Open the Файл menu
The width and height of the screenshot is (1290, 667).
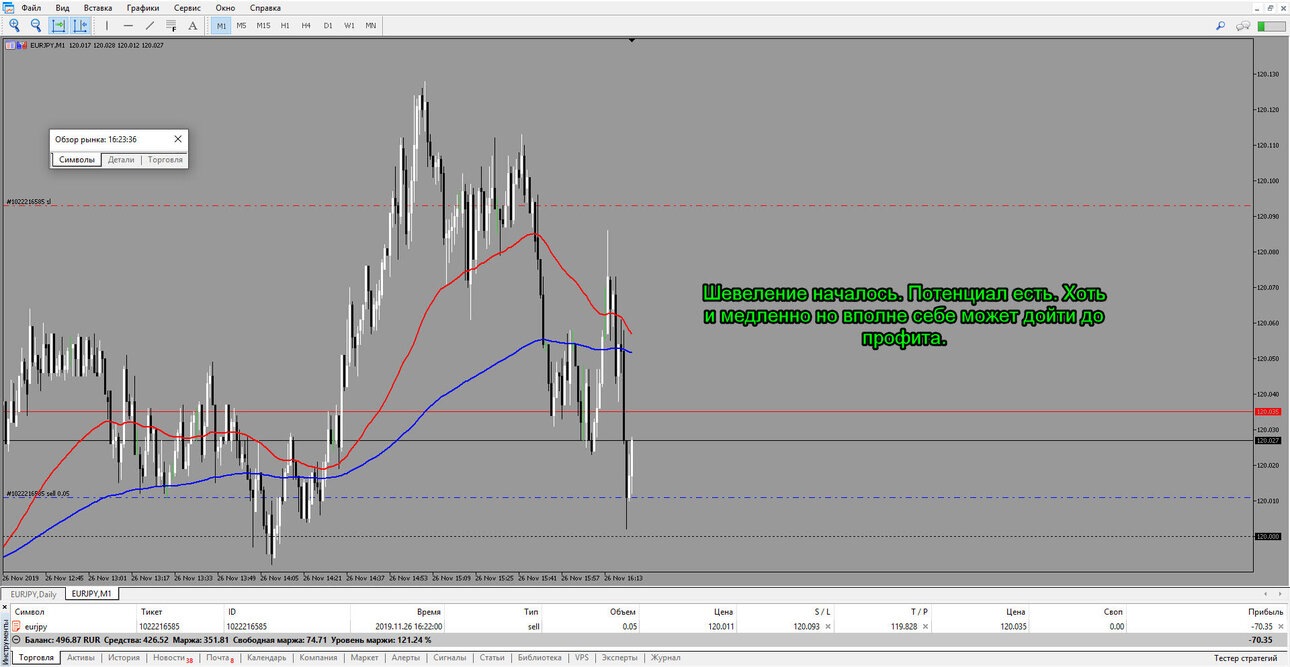click(x=31, y=8)
